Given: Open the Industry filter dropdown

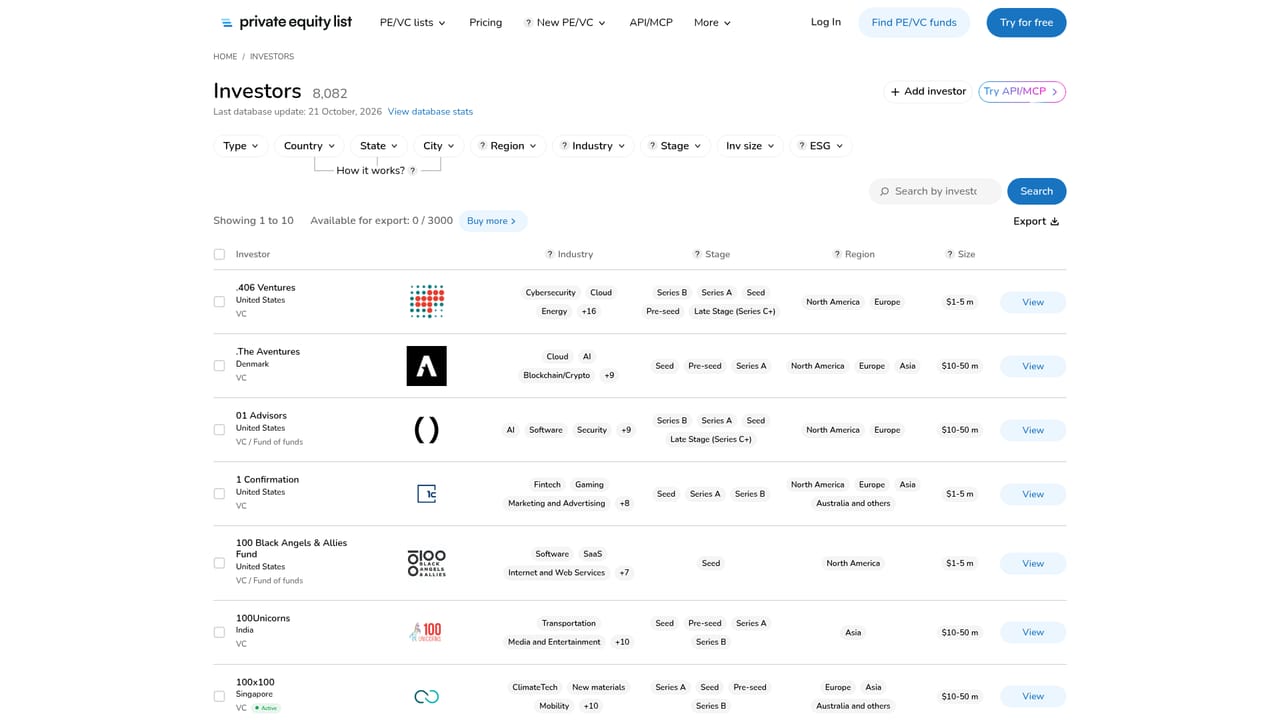Looking at the screenshot, I should click(x=593, y=146).
